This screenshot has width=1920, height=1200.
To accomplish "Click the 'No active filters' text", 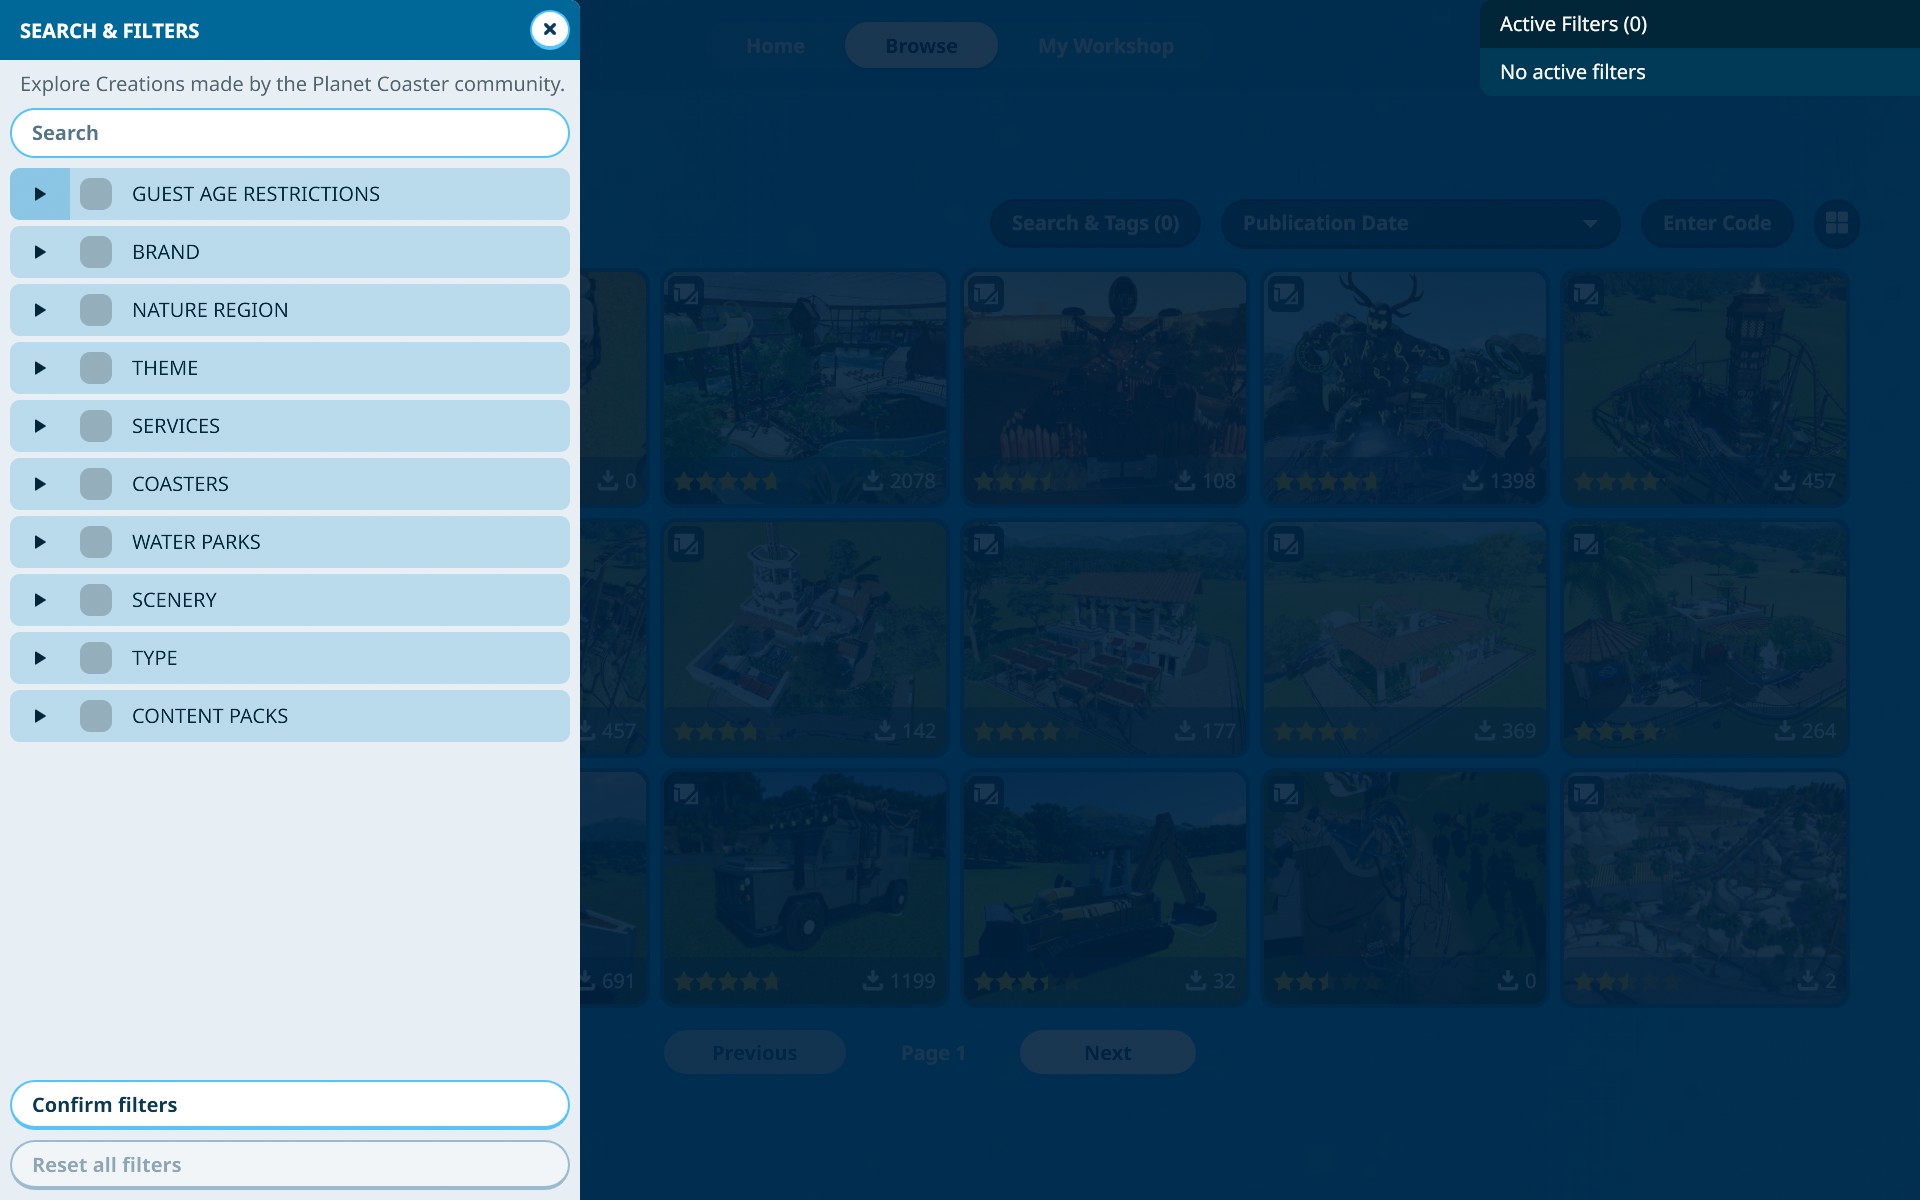I will tap(1572, 72).
